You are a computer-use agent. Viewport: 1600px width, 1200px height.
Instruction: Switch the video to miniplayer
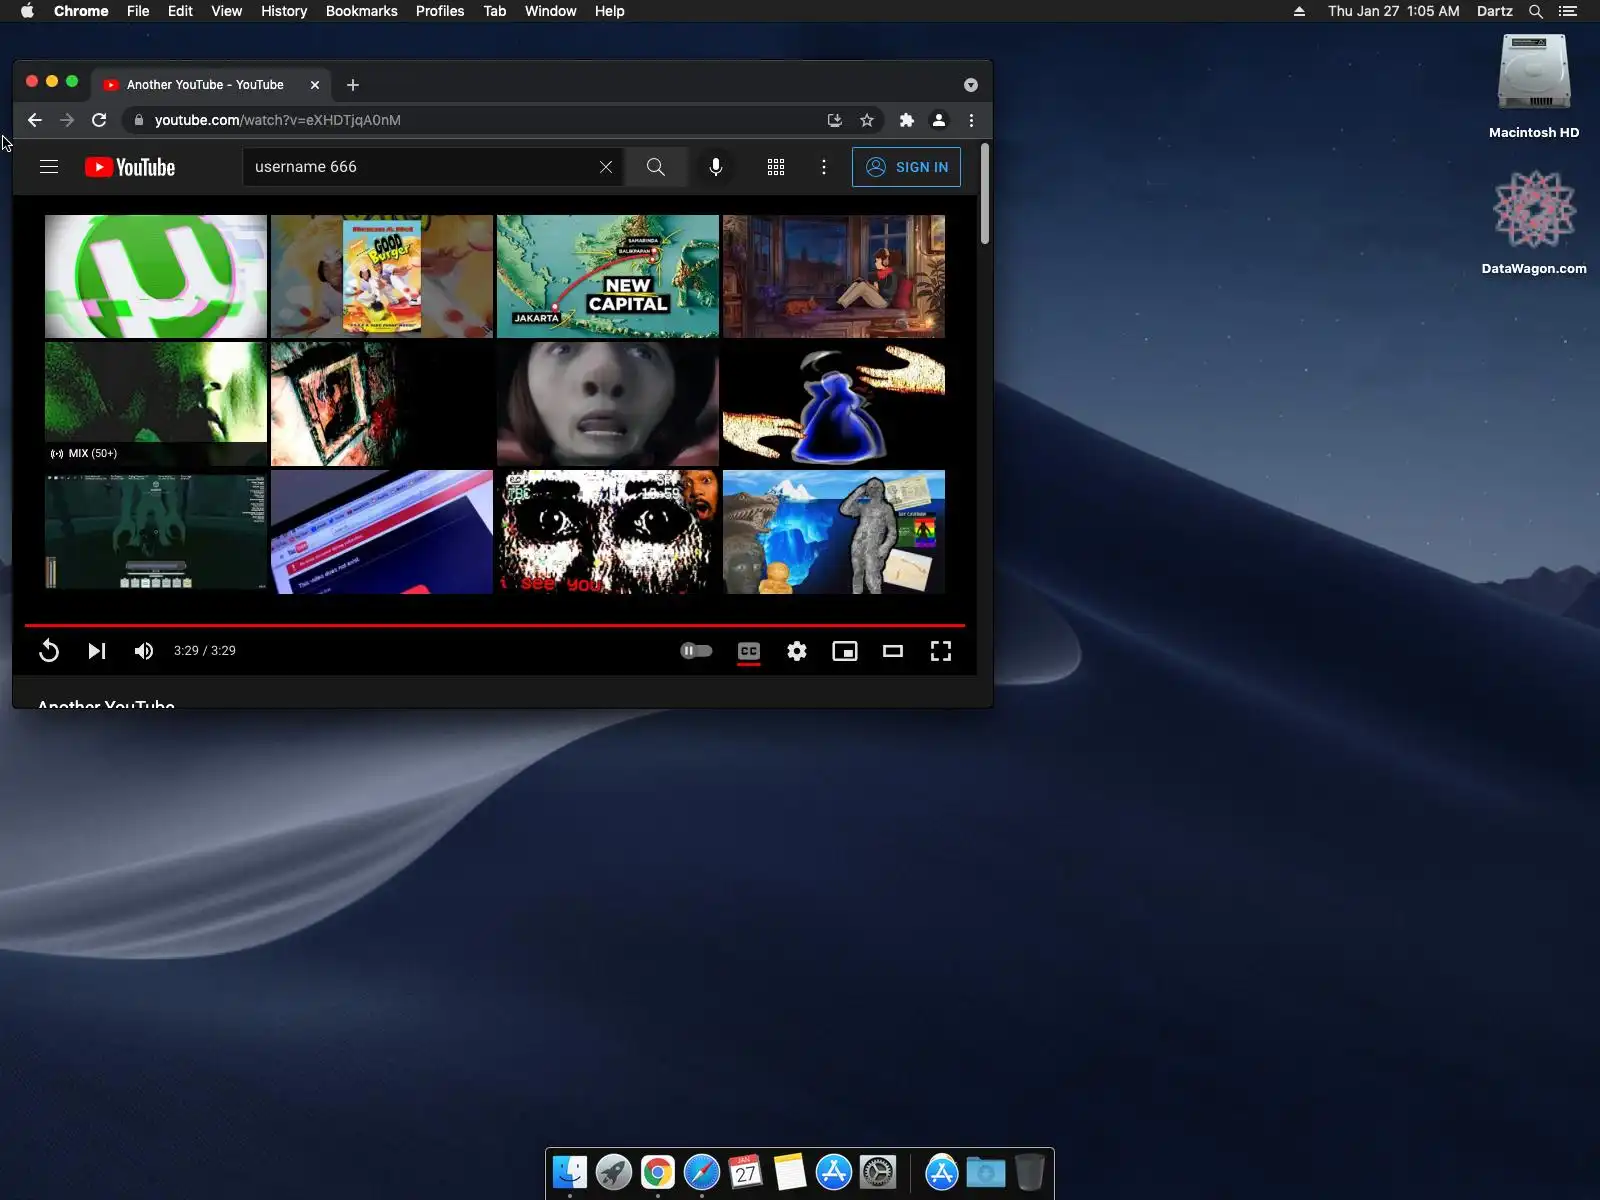[x=845, y=651]
